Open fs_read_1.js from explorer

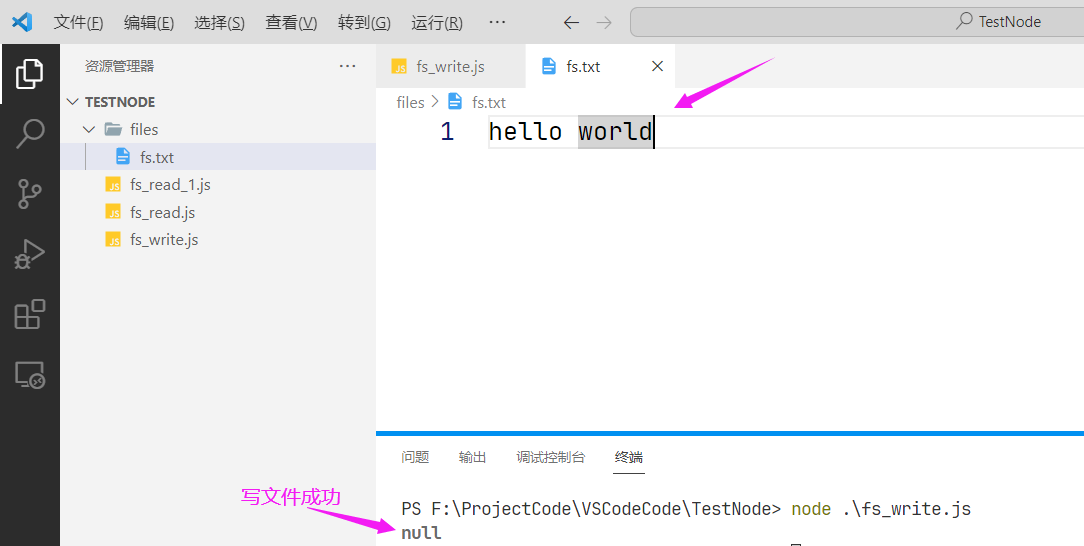218,185
